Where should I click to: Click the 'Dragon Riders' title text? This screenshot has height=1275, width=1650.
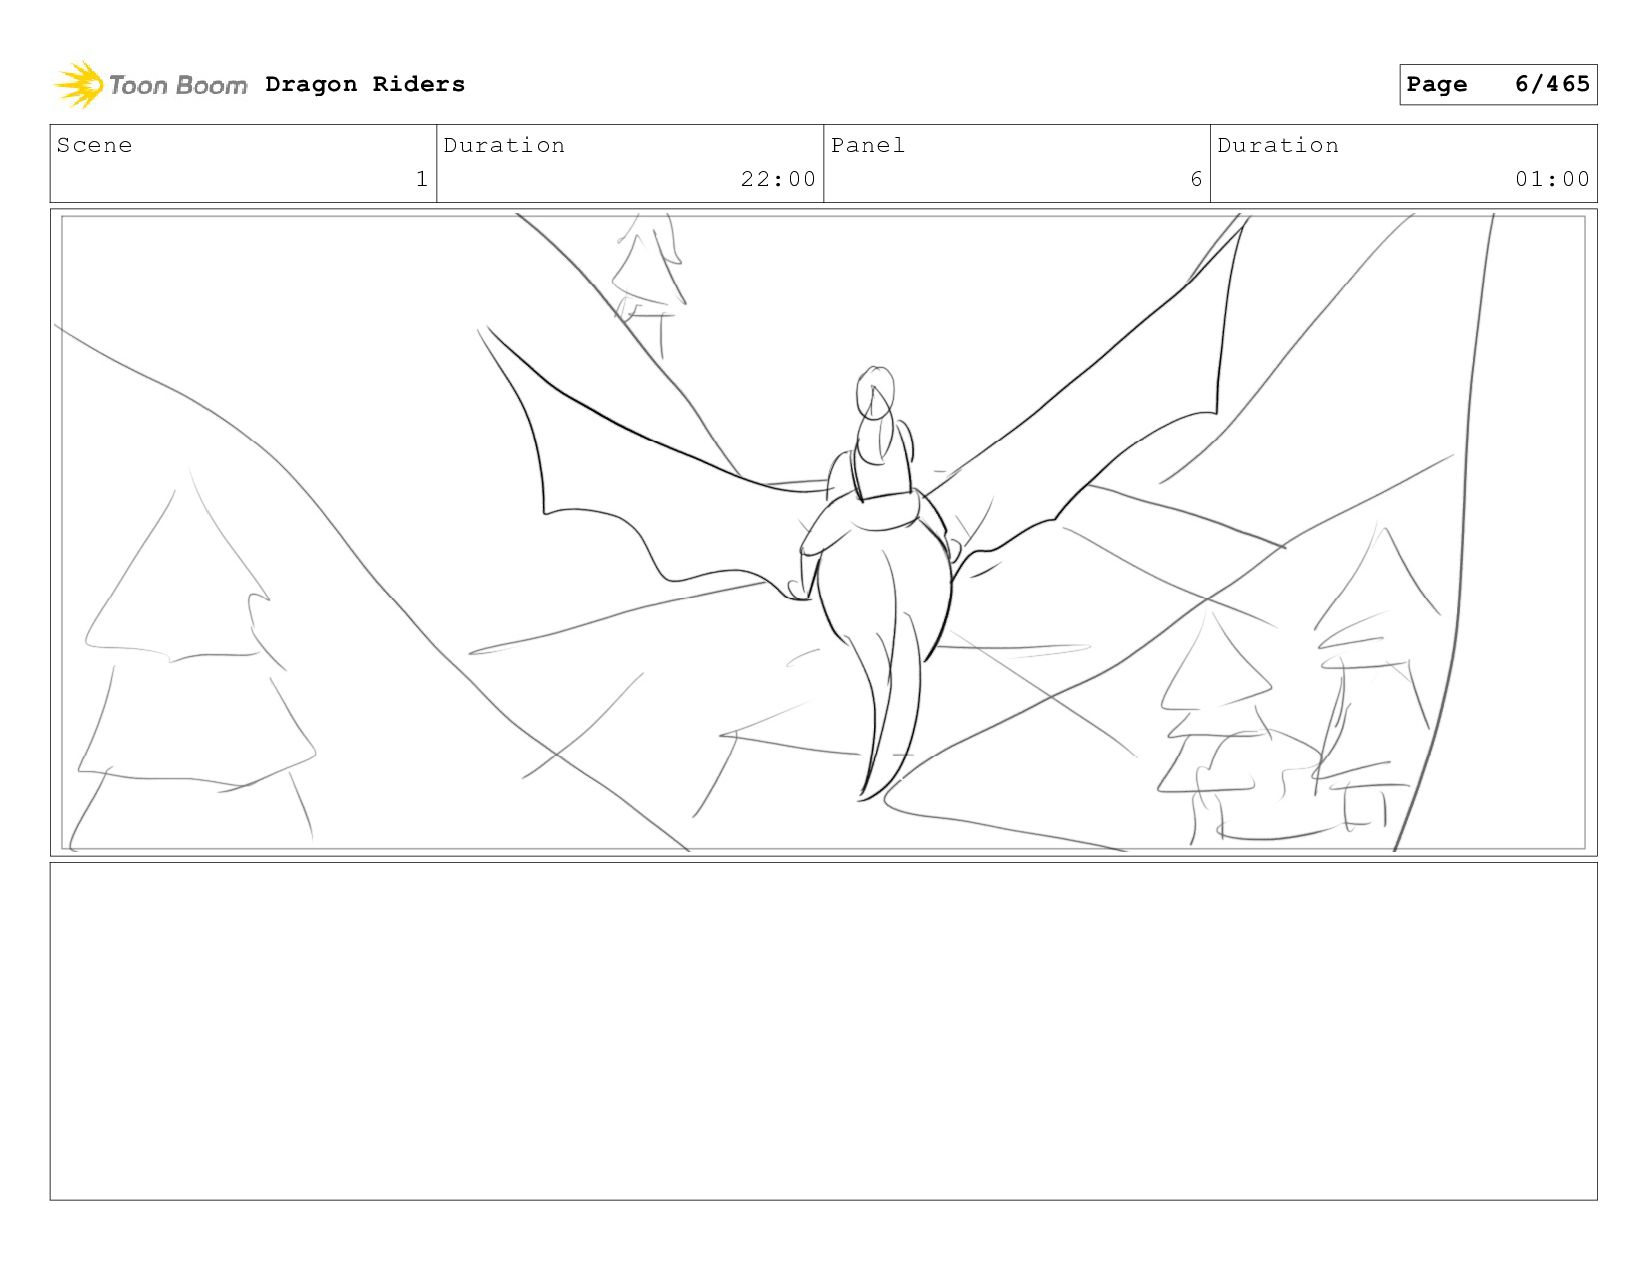pyautogui.click(x=365, y=85)
